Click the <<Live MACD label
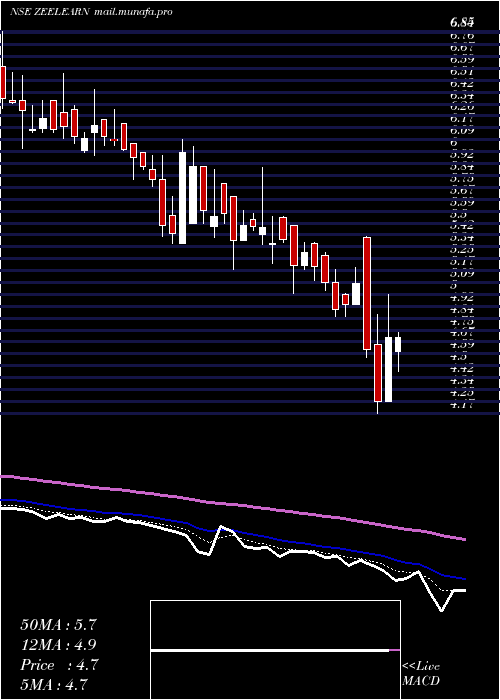 pyautogui.click(x=421, y=674)
